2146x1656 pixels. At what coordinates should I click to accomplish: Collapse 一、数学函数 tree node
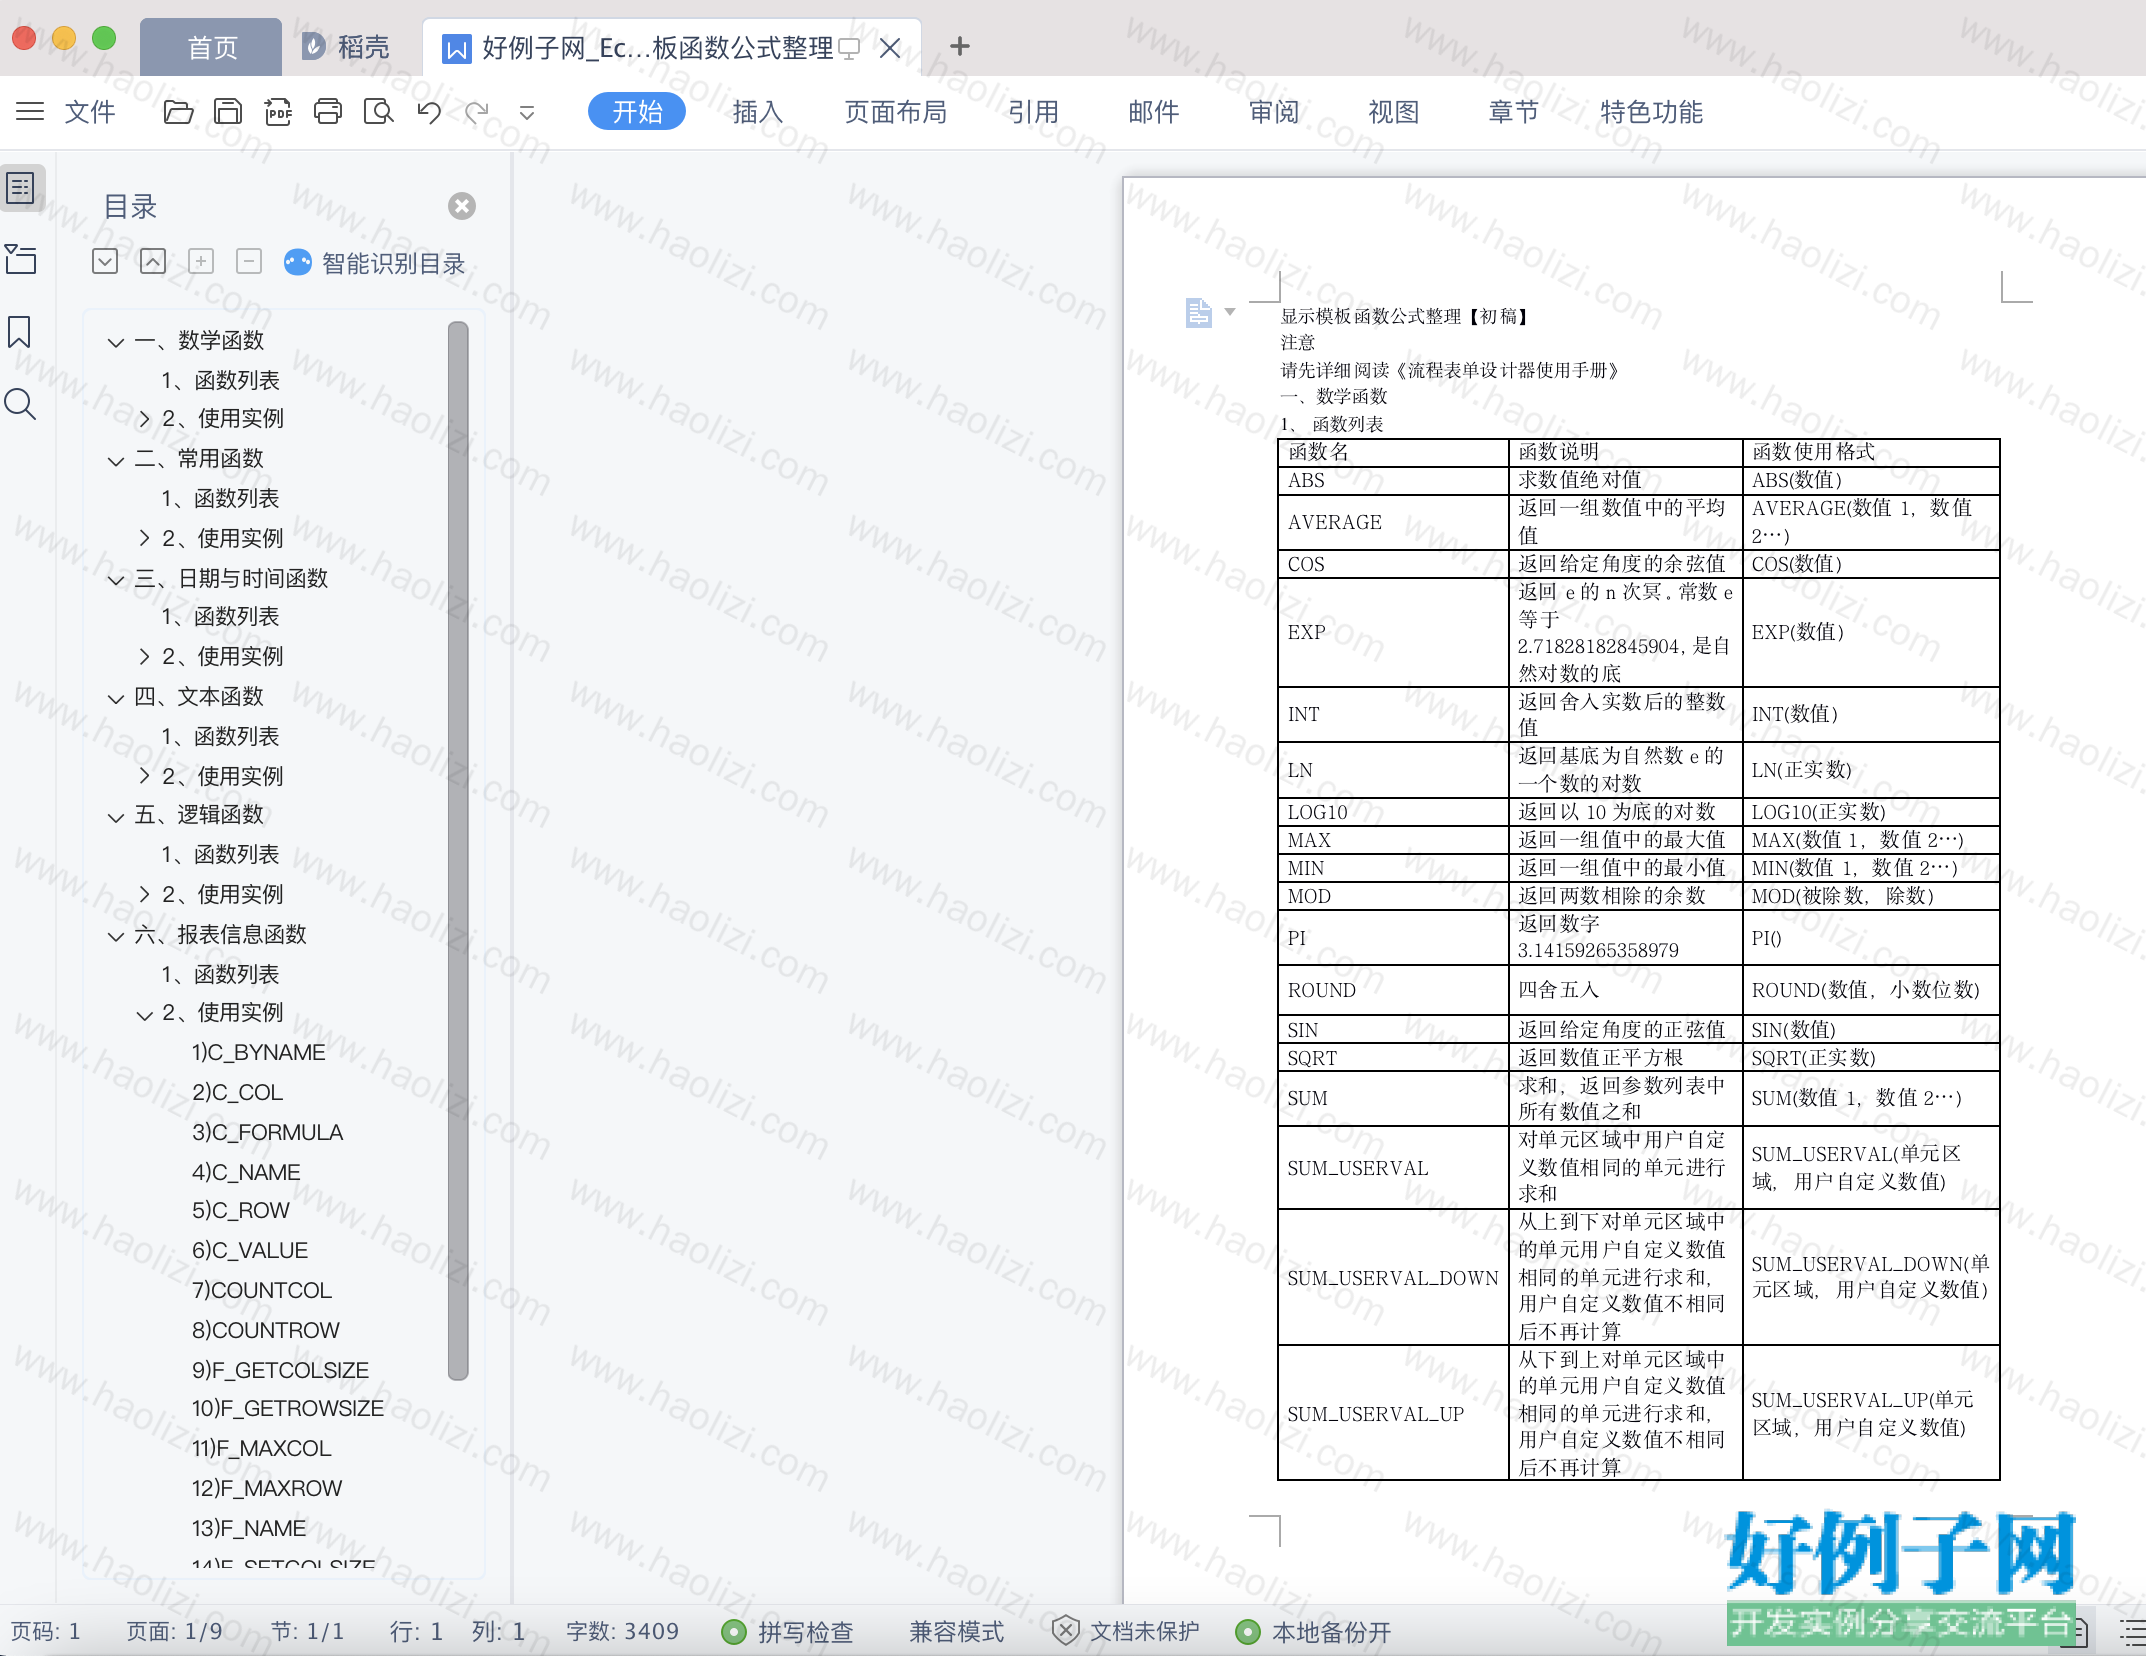116,342
